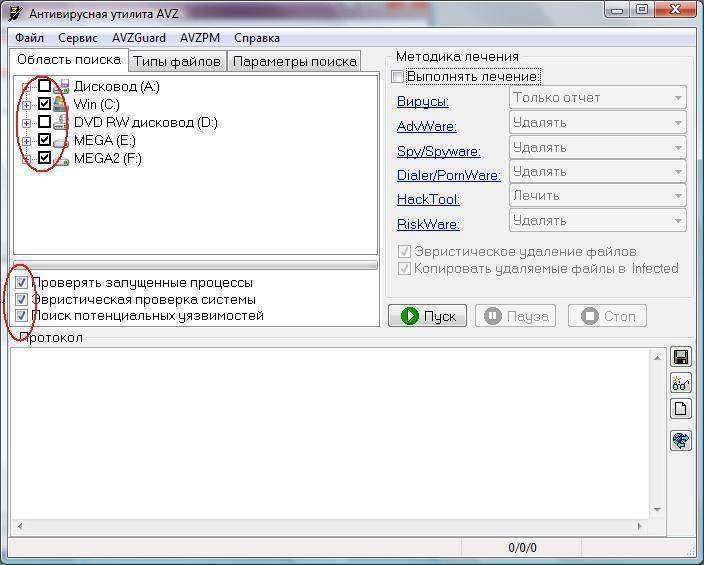The height and width of the screenshot is (565, 704).
Task: Switch to the Типы файлов tab
Action: 177,61
